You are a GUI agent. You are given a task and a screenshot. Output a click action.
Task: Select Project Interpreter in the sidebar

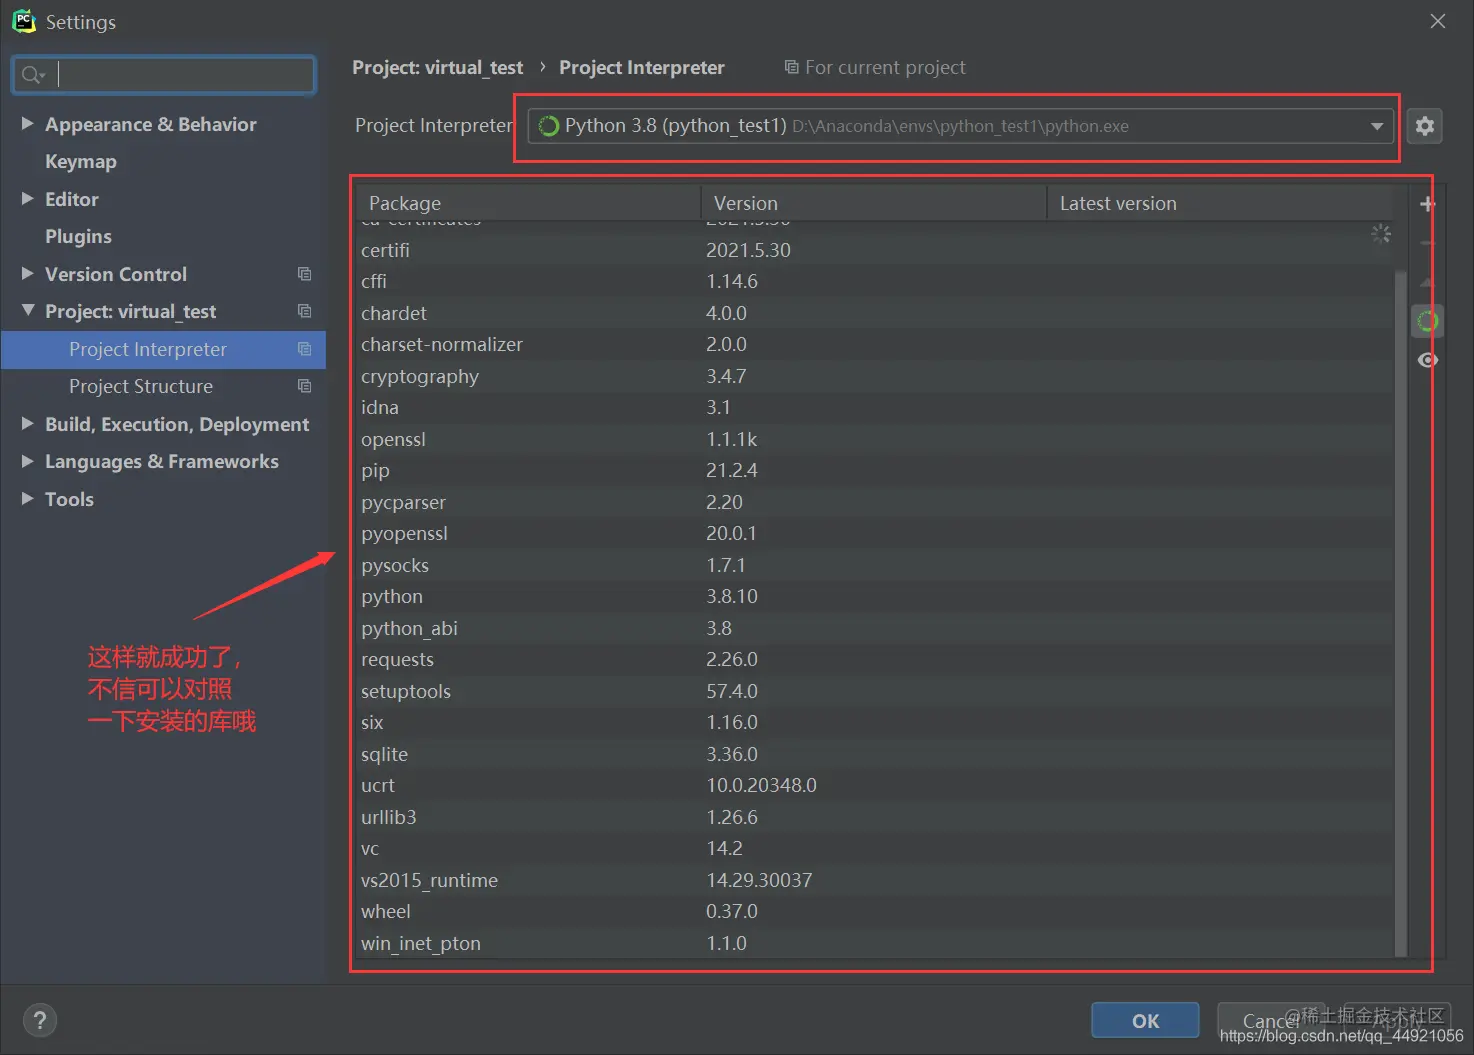point(164,349)
